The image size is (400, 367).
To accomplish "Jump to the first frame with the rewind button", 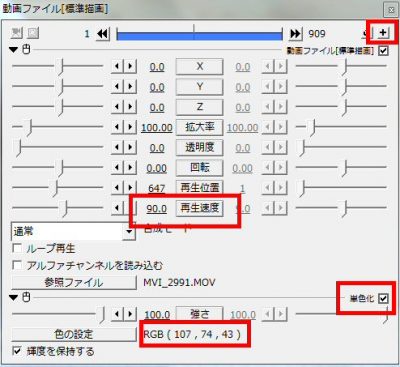I will [x=103, y=34].
